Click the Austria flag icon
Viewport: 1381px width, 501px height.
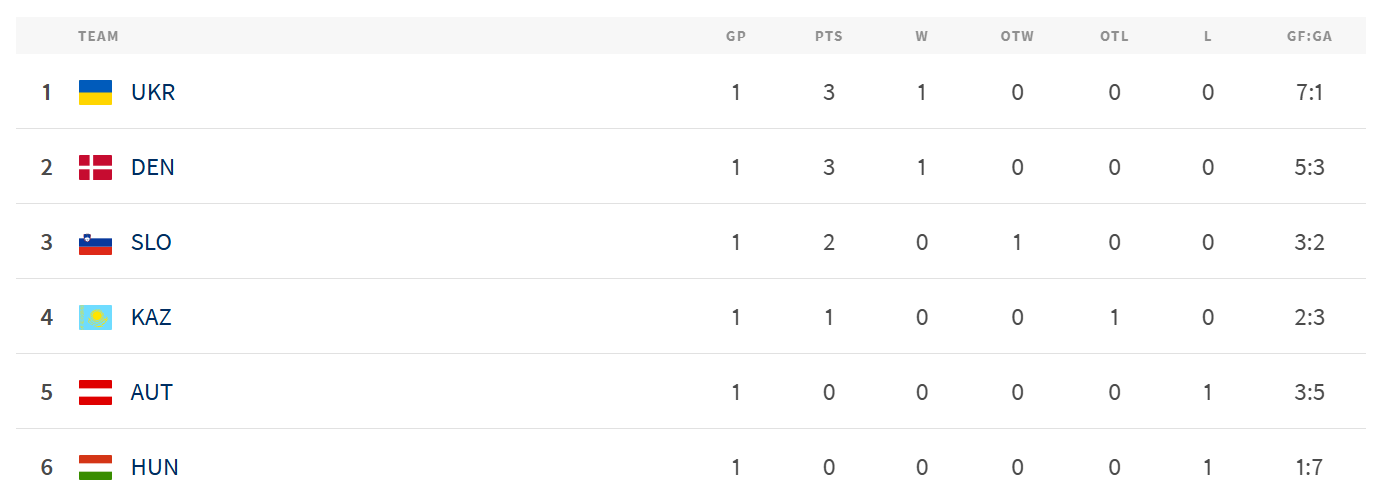pos(95,393)
